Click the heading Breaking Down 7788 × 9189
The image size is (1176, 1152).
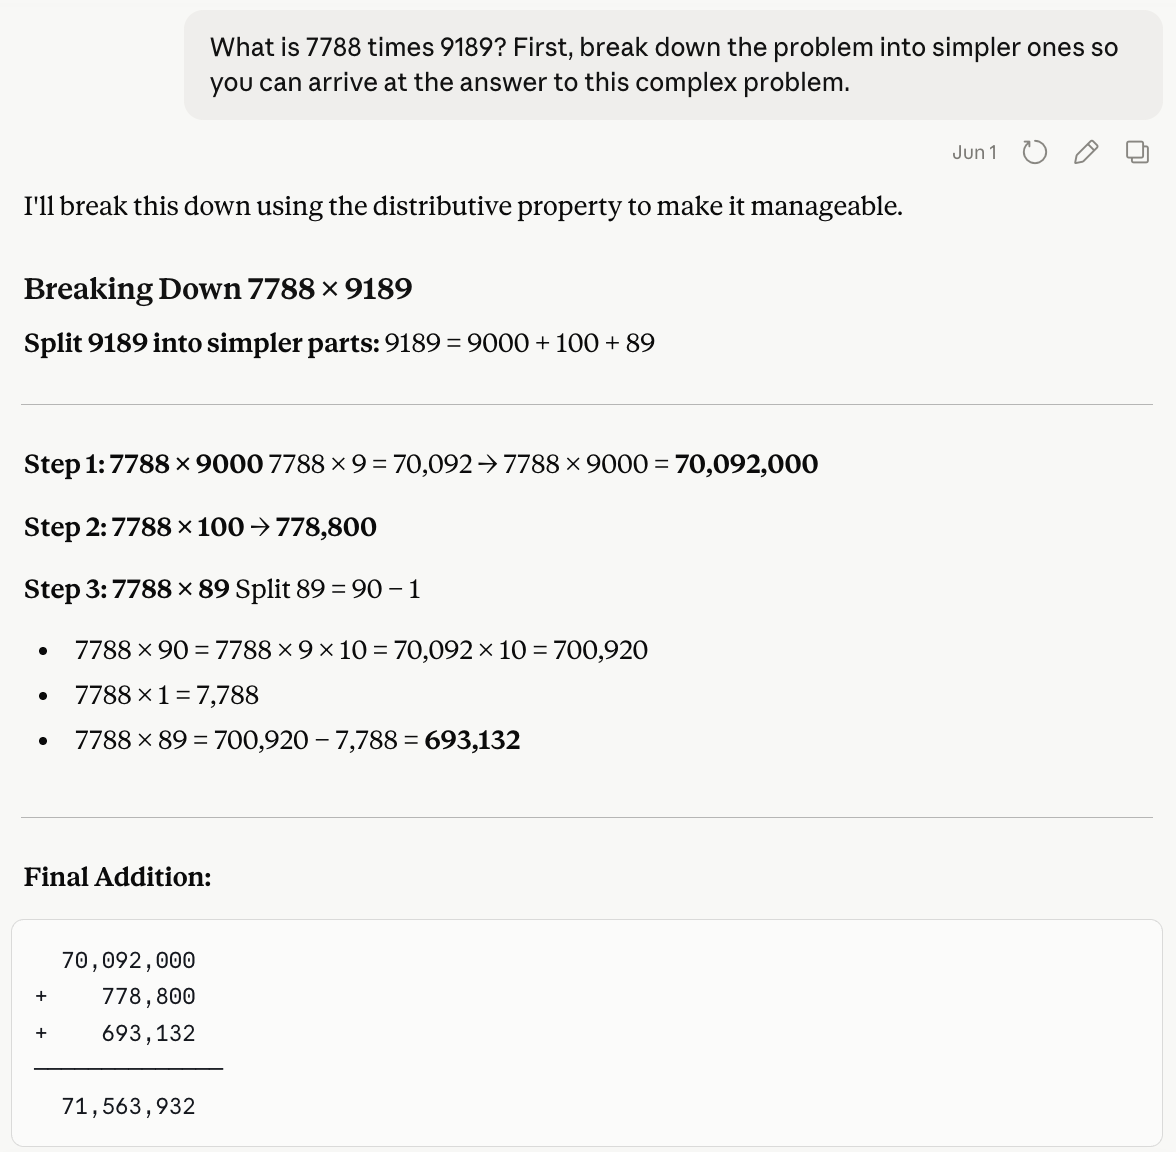(218, 289)
